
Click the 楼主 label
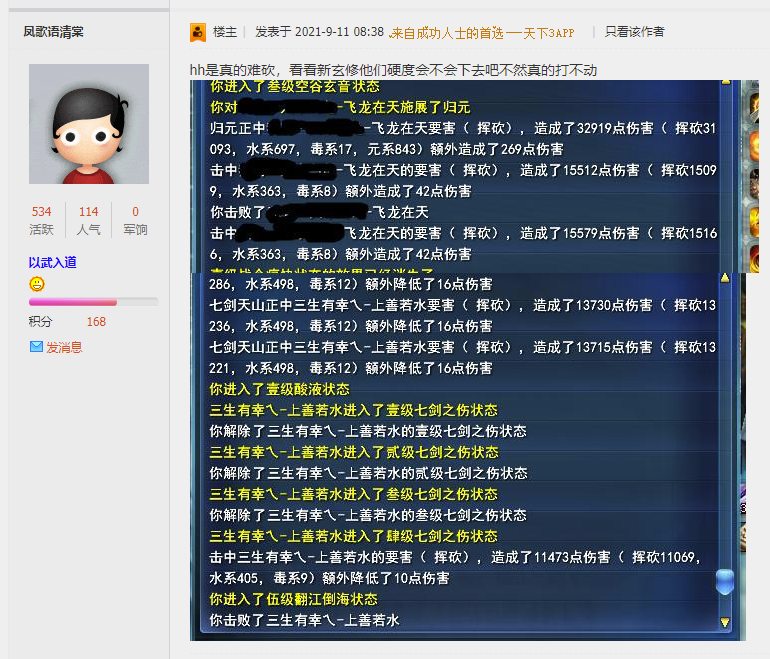[x=225, y=32]
